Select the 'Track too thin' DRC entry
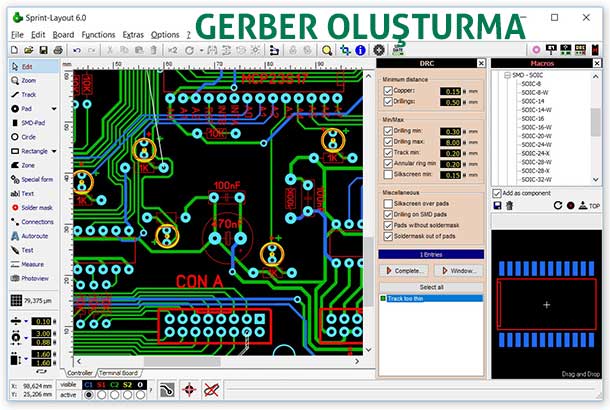Screen dimensions: 610x410 (x=431, y=298)
